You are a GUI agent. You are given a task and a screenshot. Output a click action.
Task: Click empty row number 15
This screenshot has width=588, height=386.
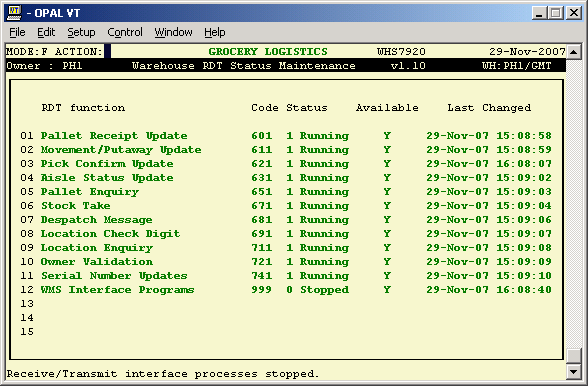(x=27, y=332)
